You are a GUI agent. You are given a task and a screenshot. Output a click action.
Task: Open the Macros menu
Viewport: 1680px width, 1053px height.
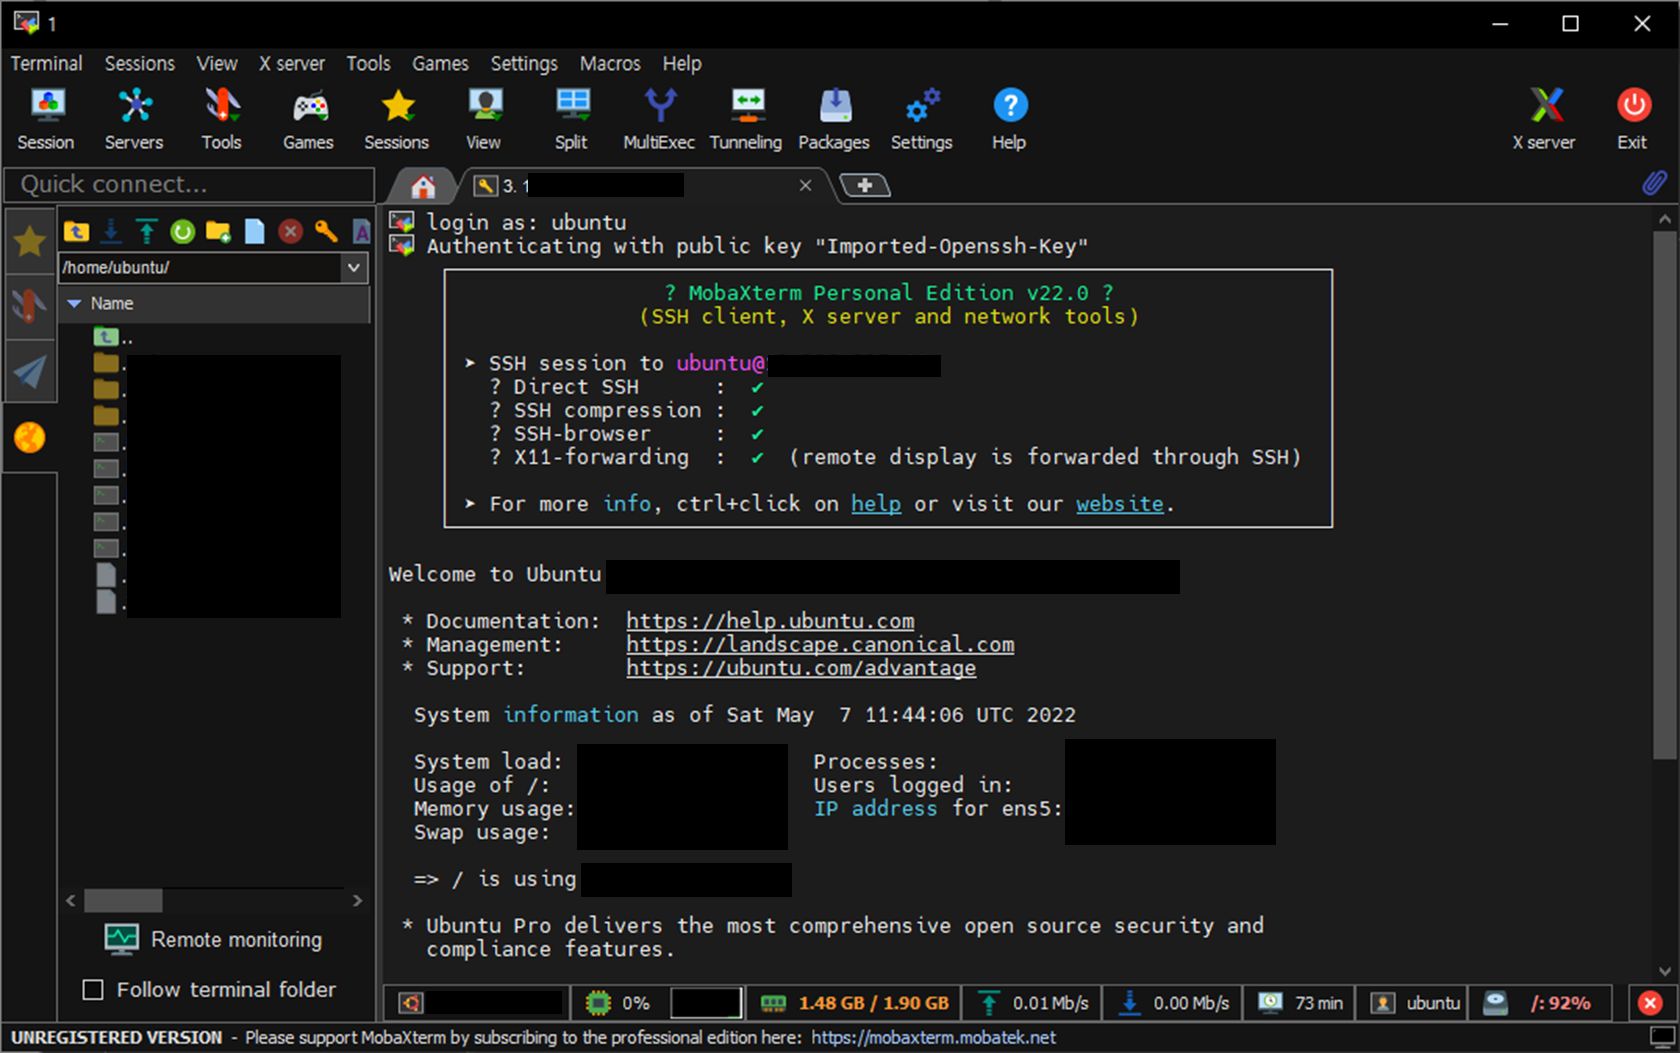(610, 63)
